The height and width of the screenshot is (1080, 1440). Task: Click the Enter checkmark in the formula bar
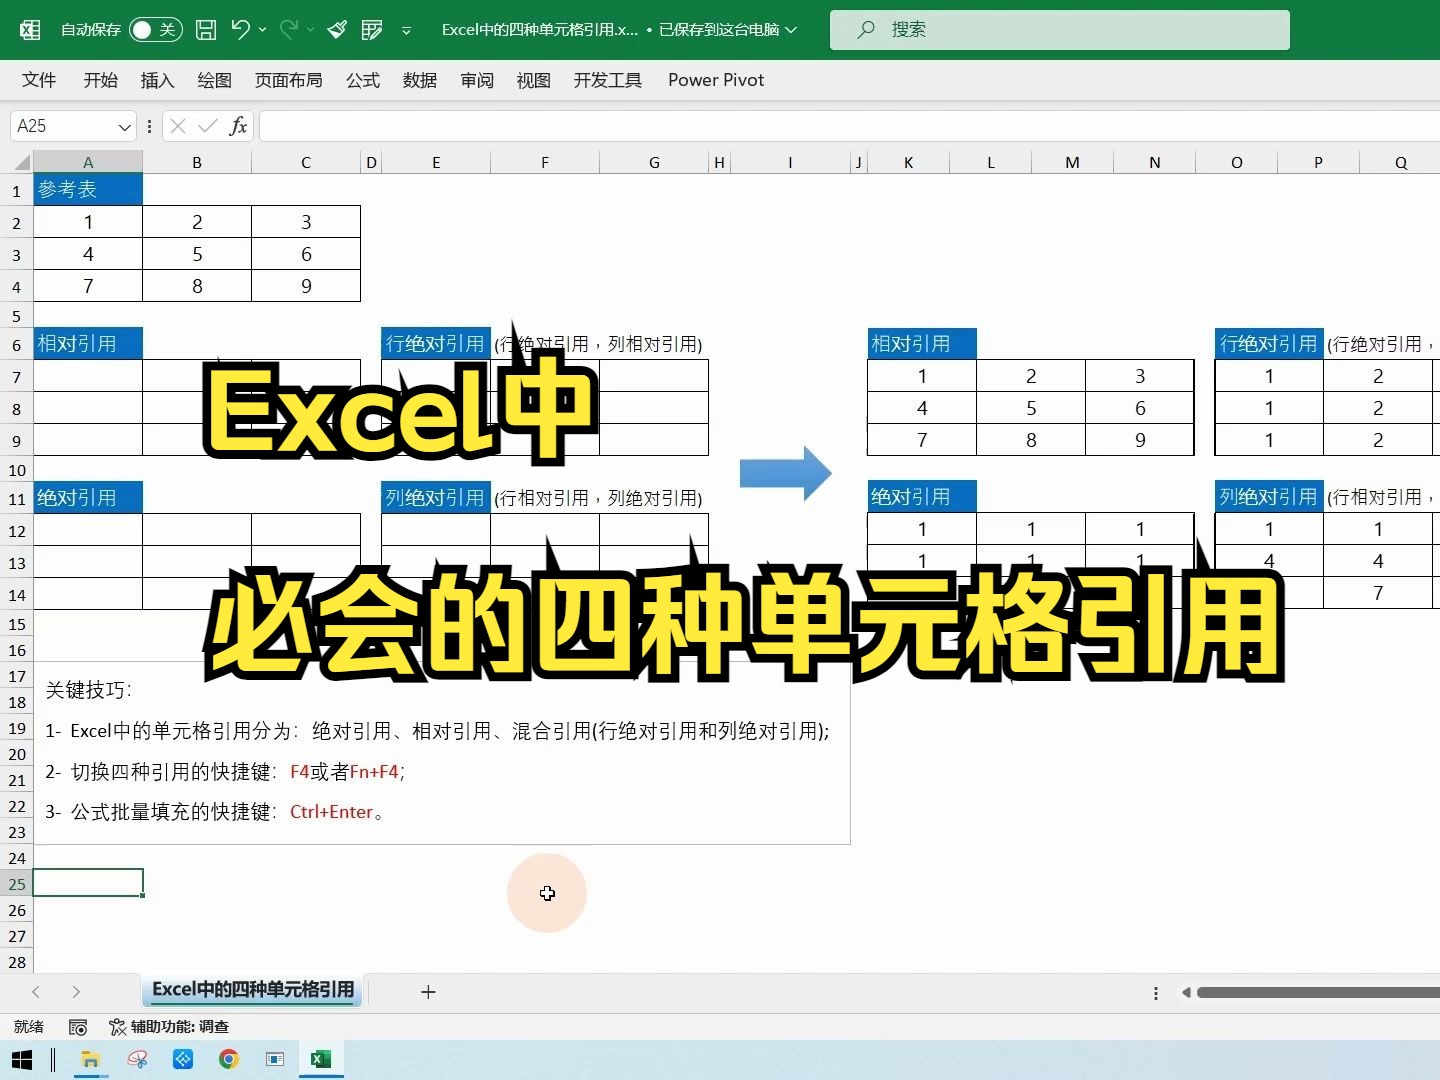pyautogui.click(x=207, y=126)
